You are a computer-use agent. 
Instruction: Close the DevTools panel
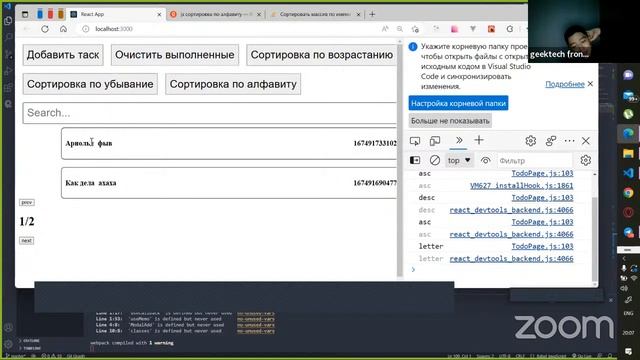pos(586,141)
